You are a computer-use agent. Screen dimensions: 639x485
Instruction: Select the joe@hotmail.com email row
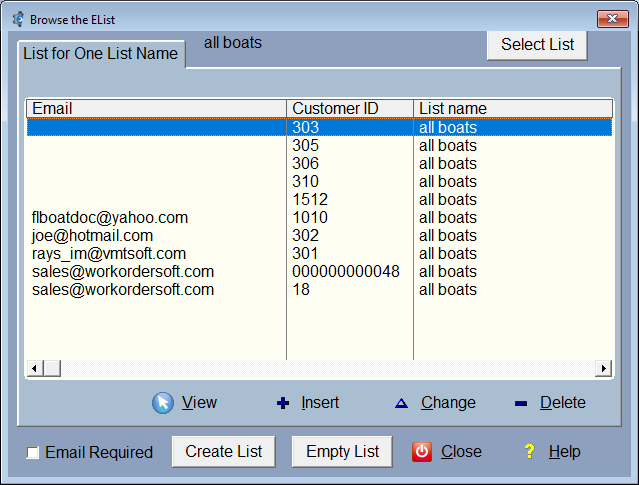click(320, 236)
